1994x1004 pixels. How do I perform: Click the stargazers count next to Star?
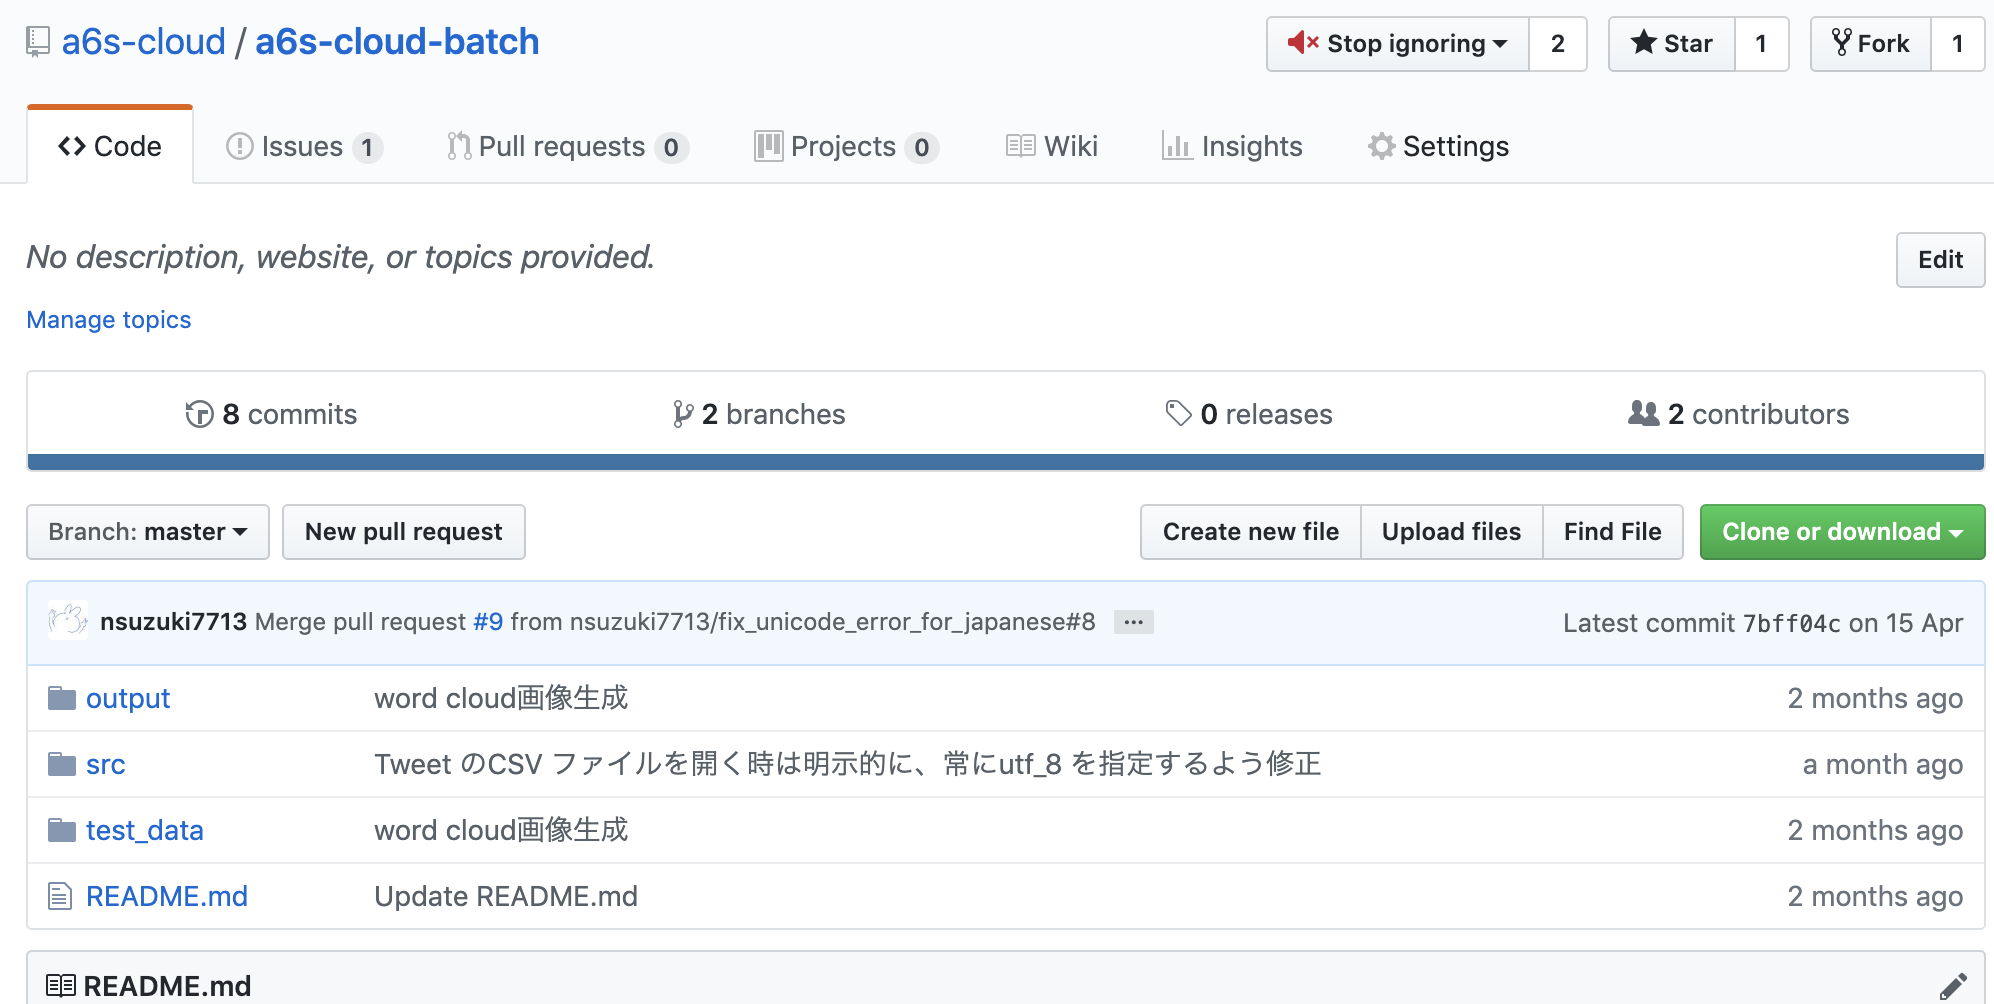(1761, 44)
